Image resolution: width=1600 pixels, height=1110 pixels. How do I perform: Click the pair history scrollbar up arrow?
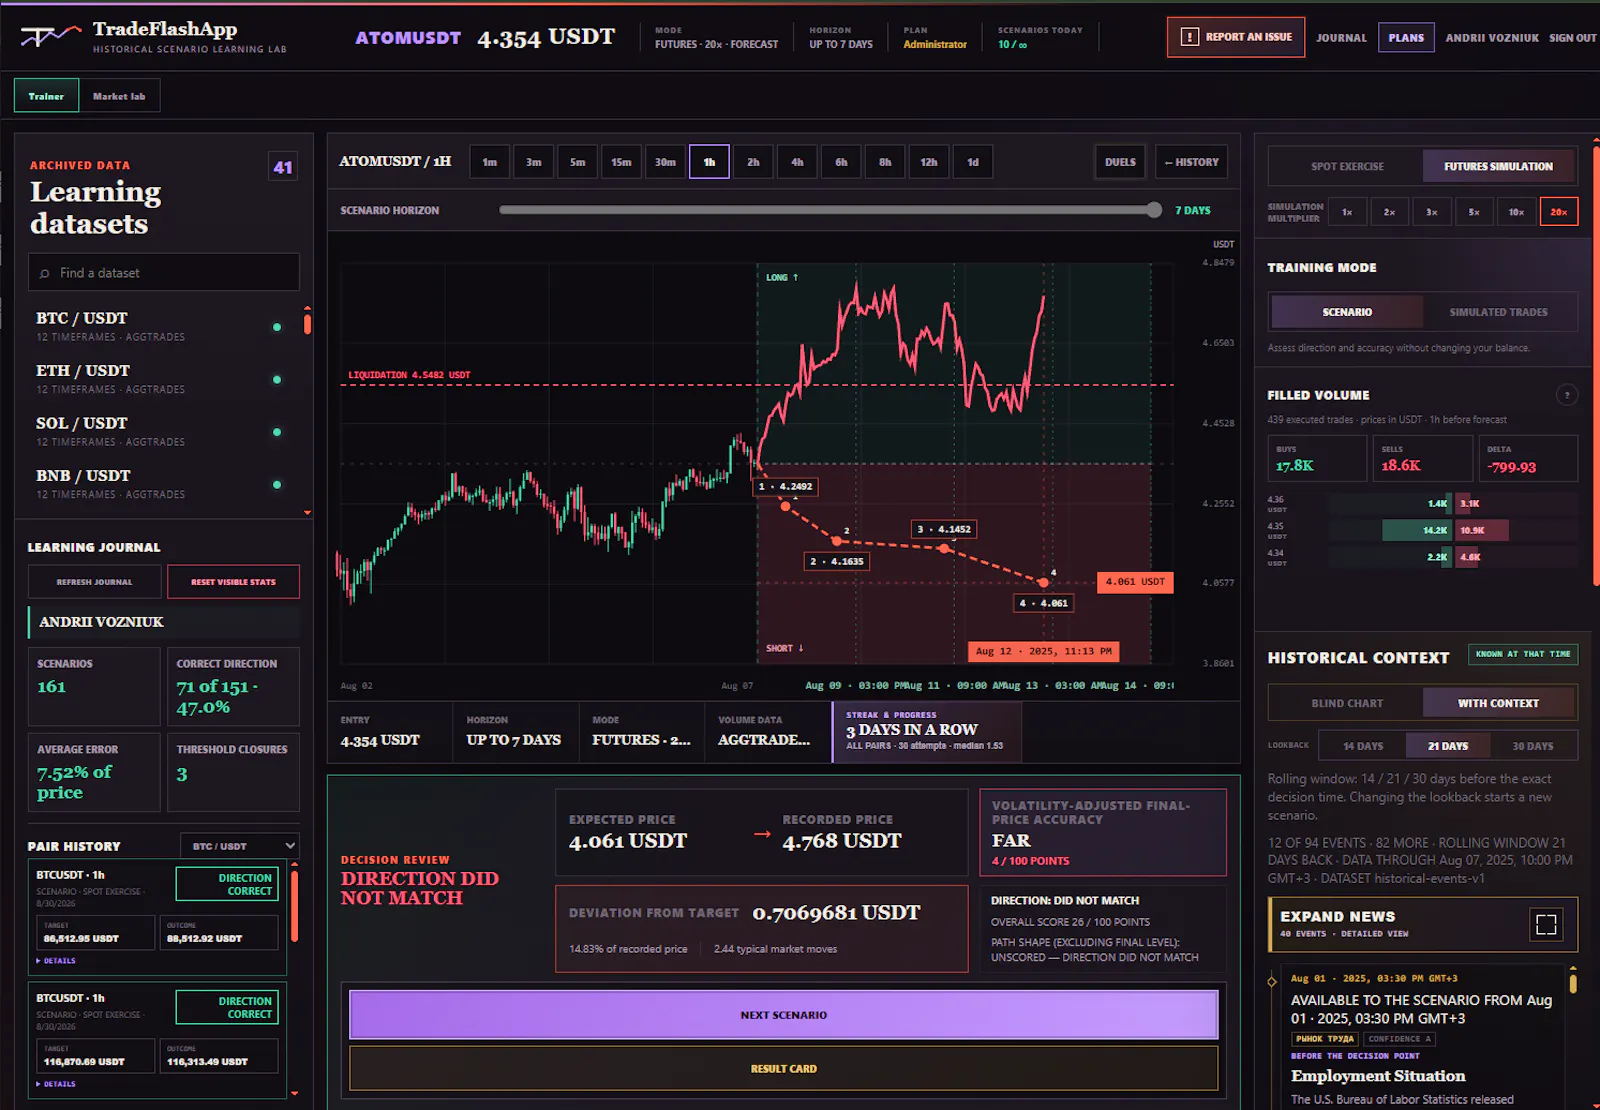coord(294,864)
